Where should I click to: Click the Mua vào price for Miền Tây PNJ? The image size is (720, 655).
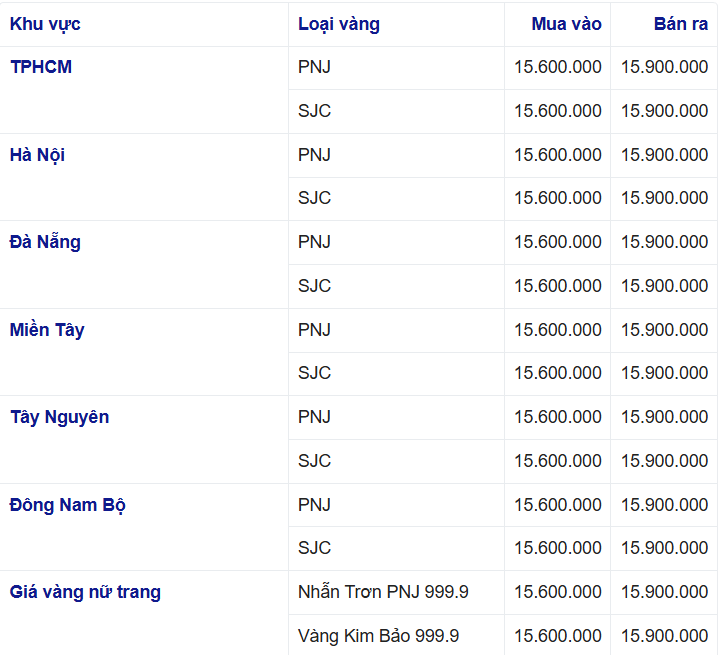click(x=557, y=330)
